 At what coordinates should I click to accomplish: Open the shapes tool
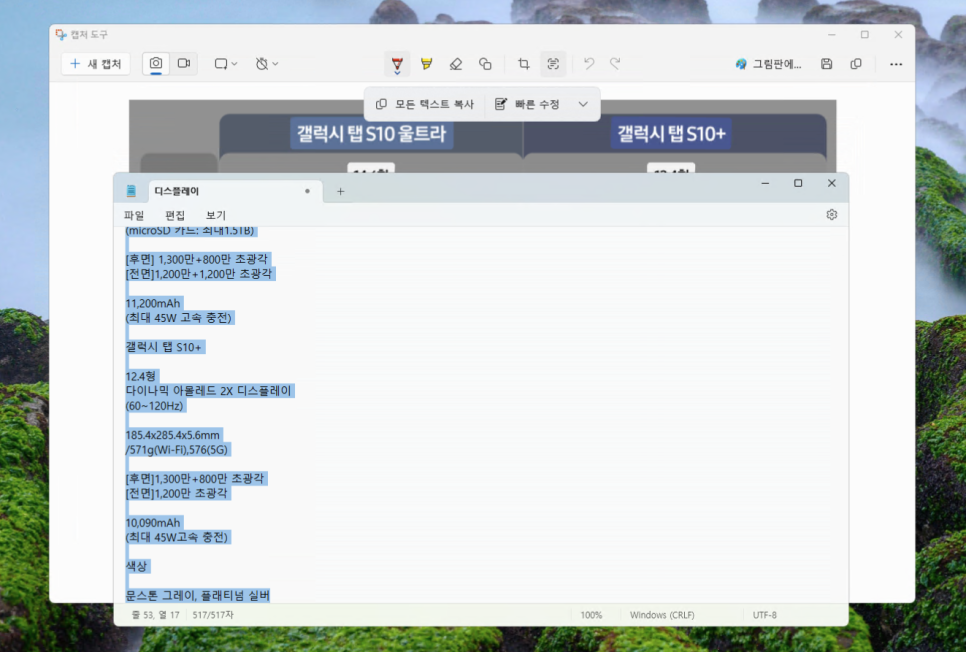[x=485, y=63]
